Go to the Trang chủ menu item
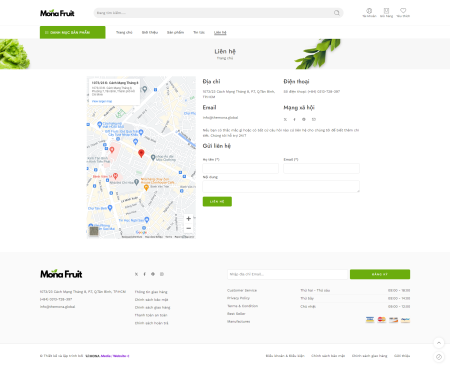Image resolution: width=450 pixels, height=368 pixels. tap(124, 32)
